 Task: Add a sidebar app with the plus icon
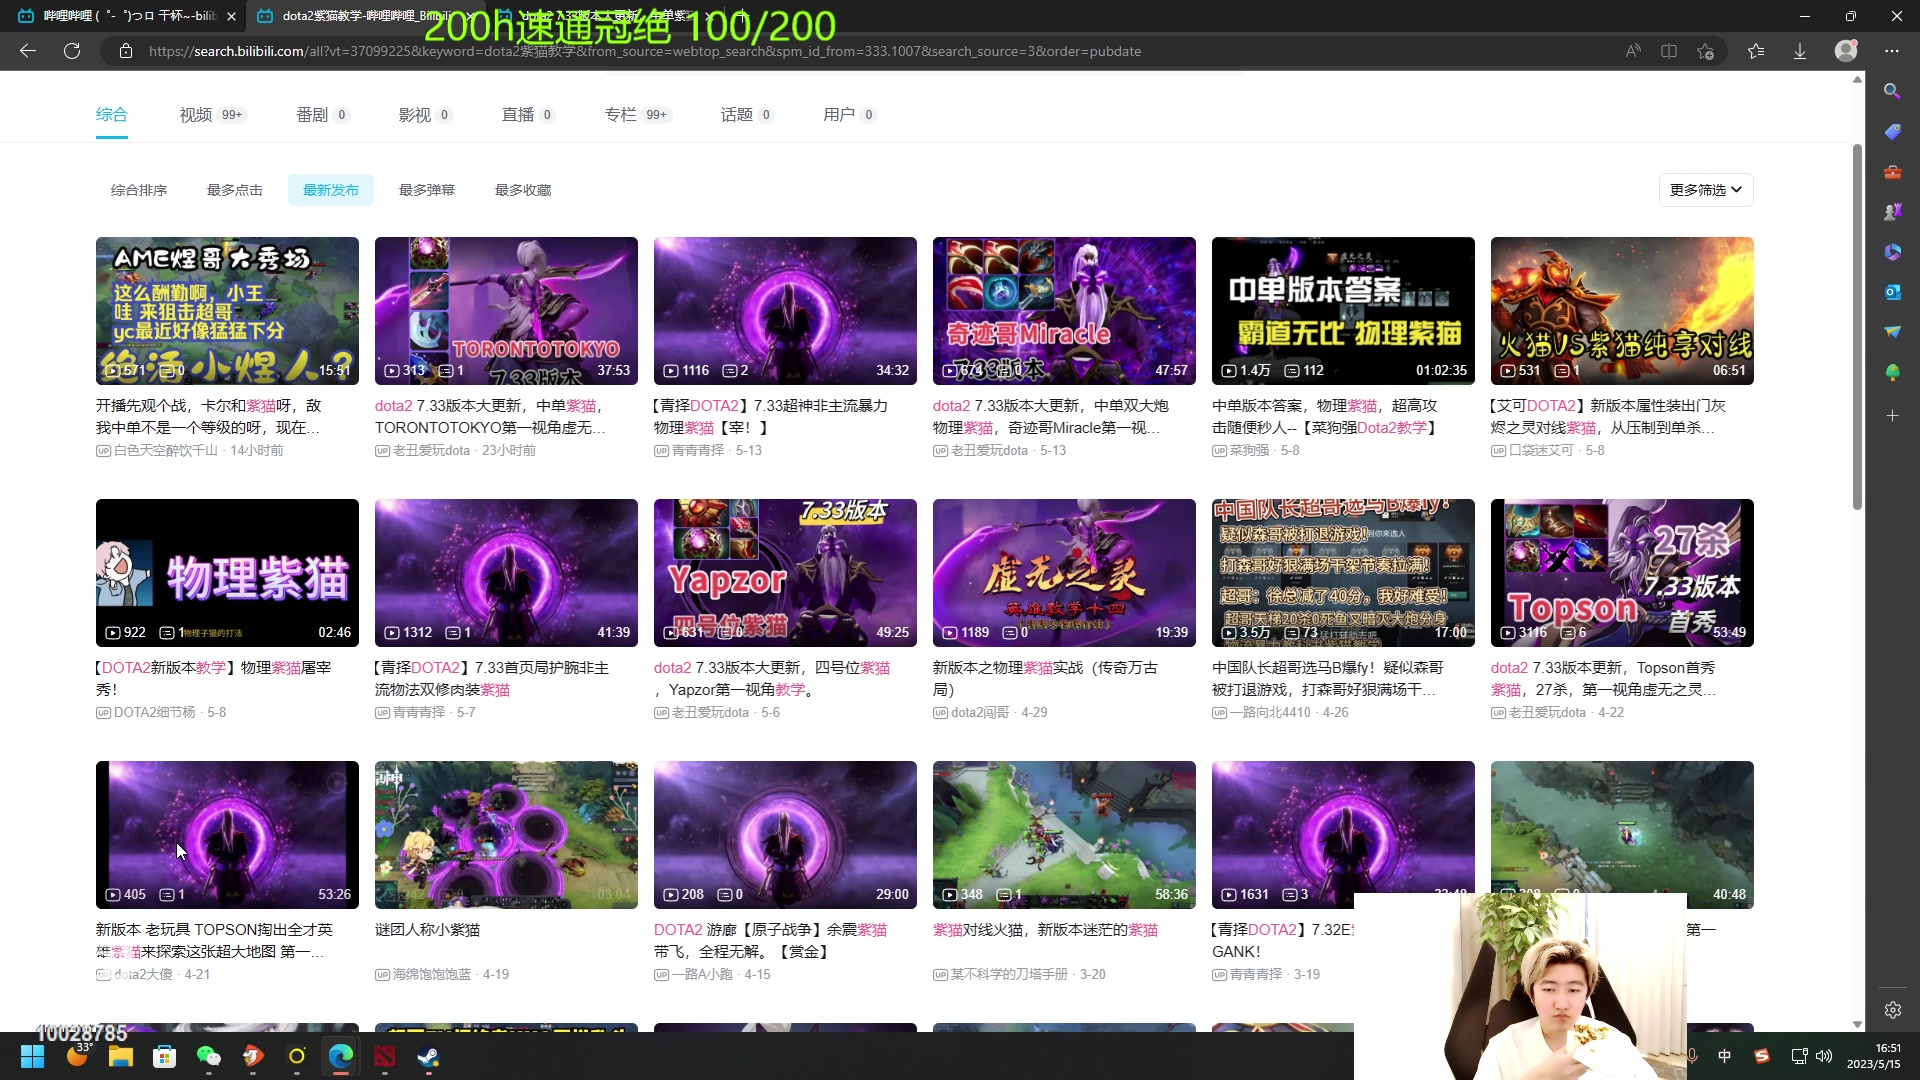pyautogui.click(x=1892, y=415)
